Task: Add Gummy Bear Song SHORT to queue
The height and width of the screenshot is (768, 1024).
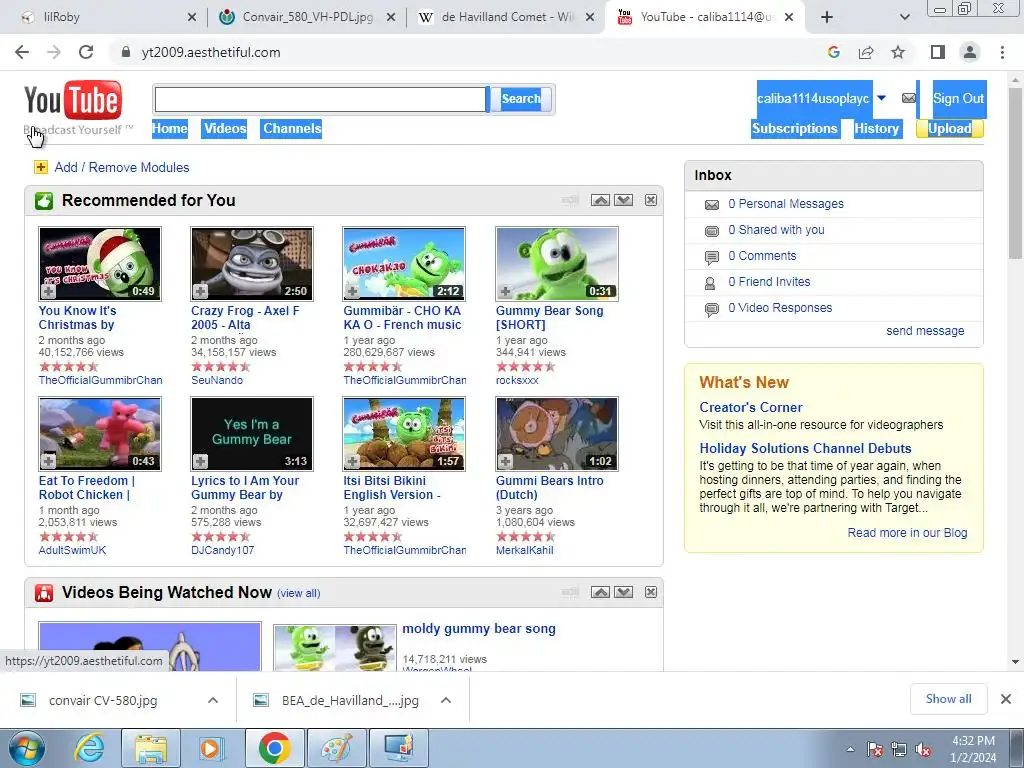Action: tap(505, 291)
